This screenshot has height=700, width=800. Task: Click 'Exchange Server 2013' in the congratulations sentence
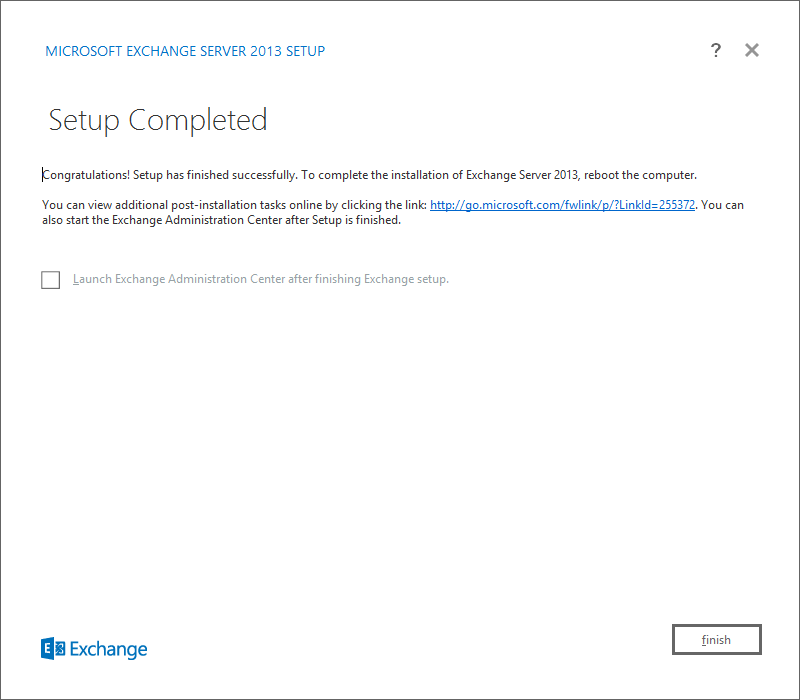523,175
